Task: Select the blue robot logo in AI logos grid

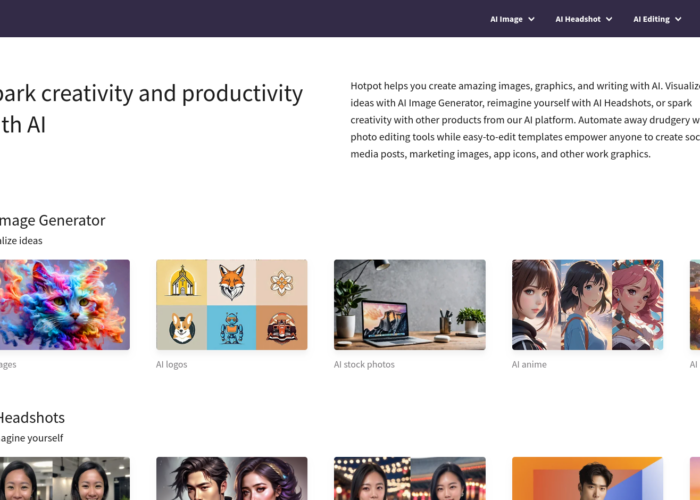Action: pyautogui.click(x=232, y=327)
